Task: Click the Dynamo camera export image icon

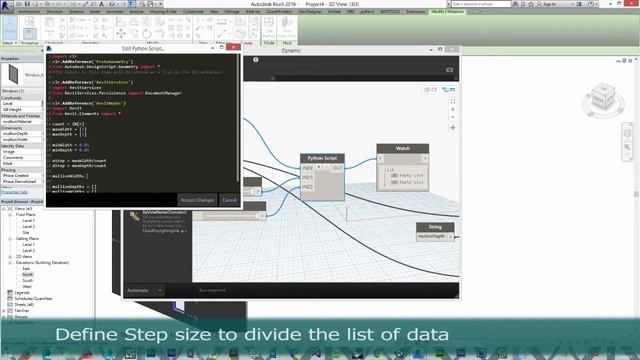Action: click(449, 70)
